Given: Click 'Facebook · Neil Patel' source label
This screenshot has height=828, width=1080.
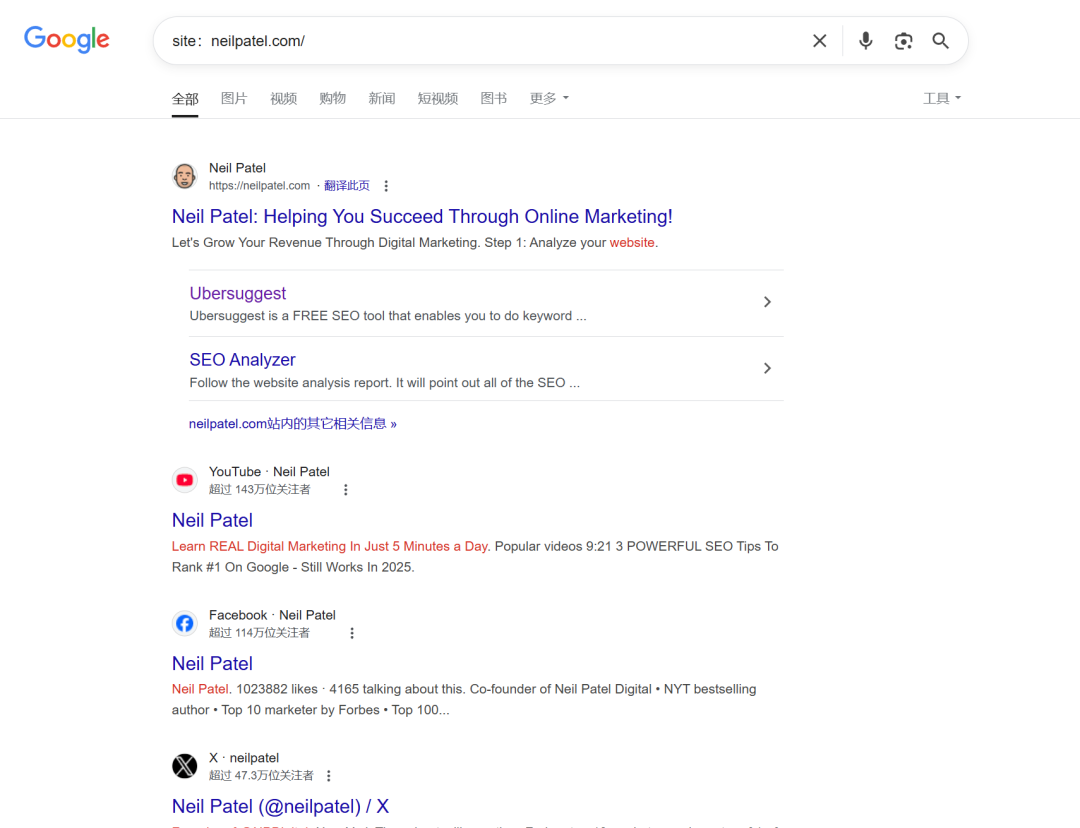Looking at the screenshot, I should pos(272,615).
